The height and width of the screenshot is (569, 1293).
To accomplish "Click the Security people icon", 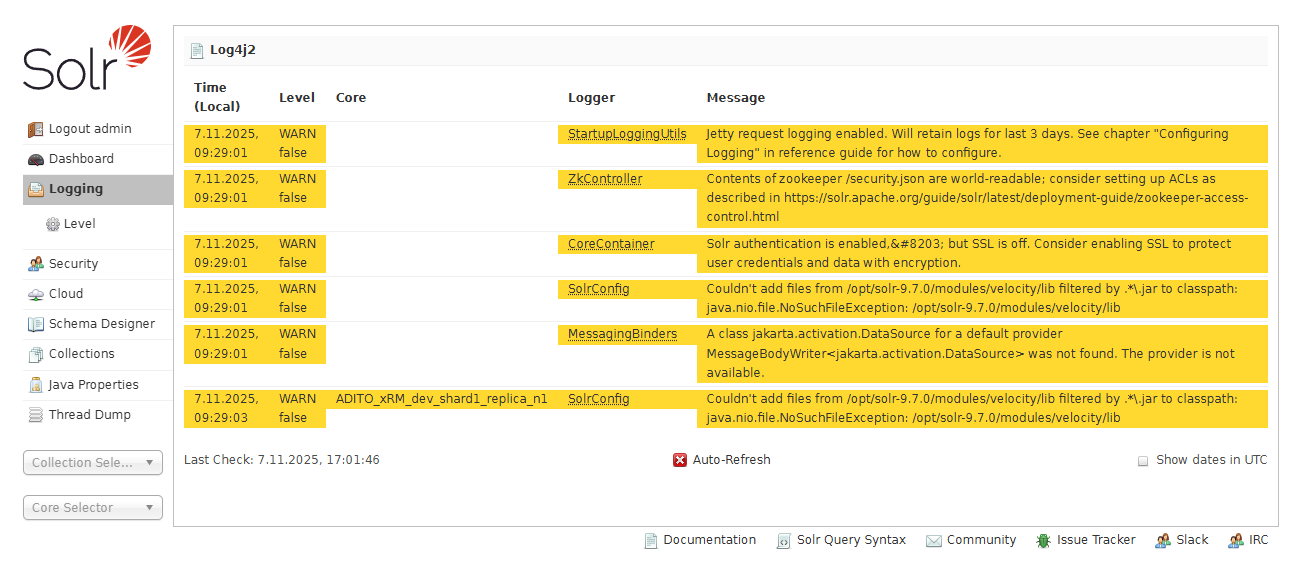I will (36, 264).
